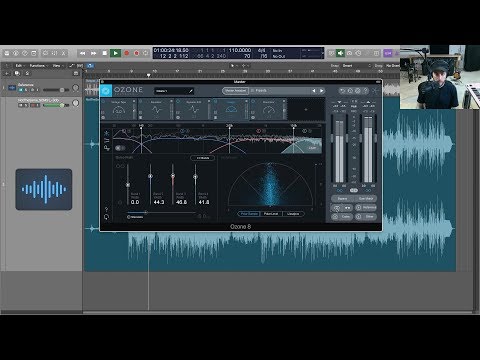480x360 pixels.
Task: Toggle the blue Catch Playhead button
Action: tap(90, 66)
